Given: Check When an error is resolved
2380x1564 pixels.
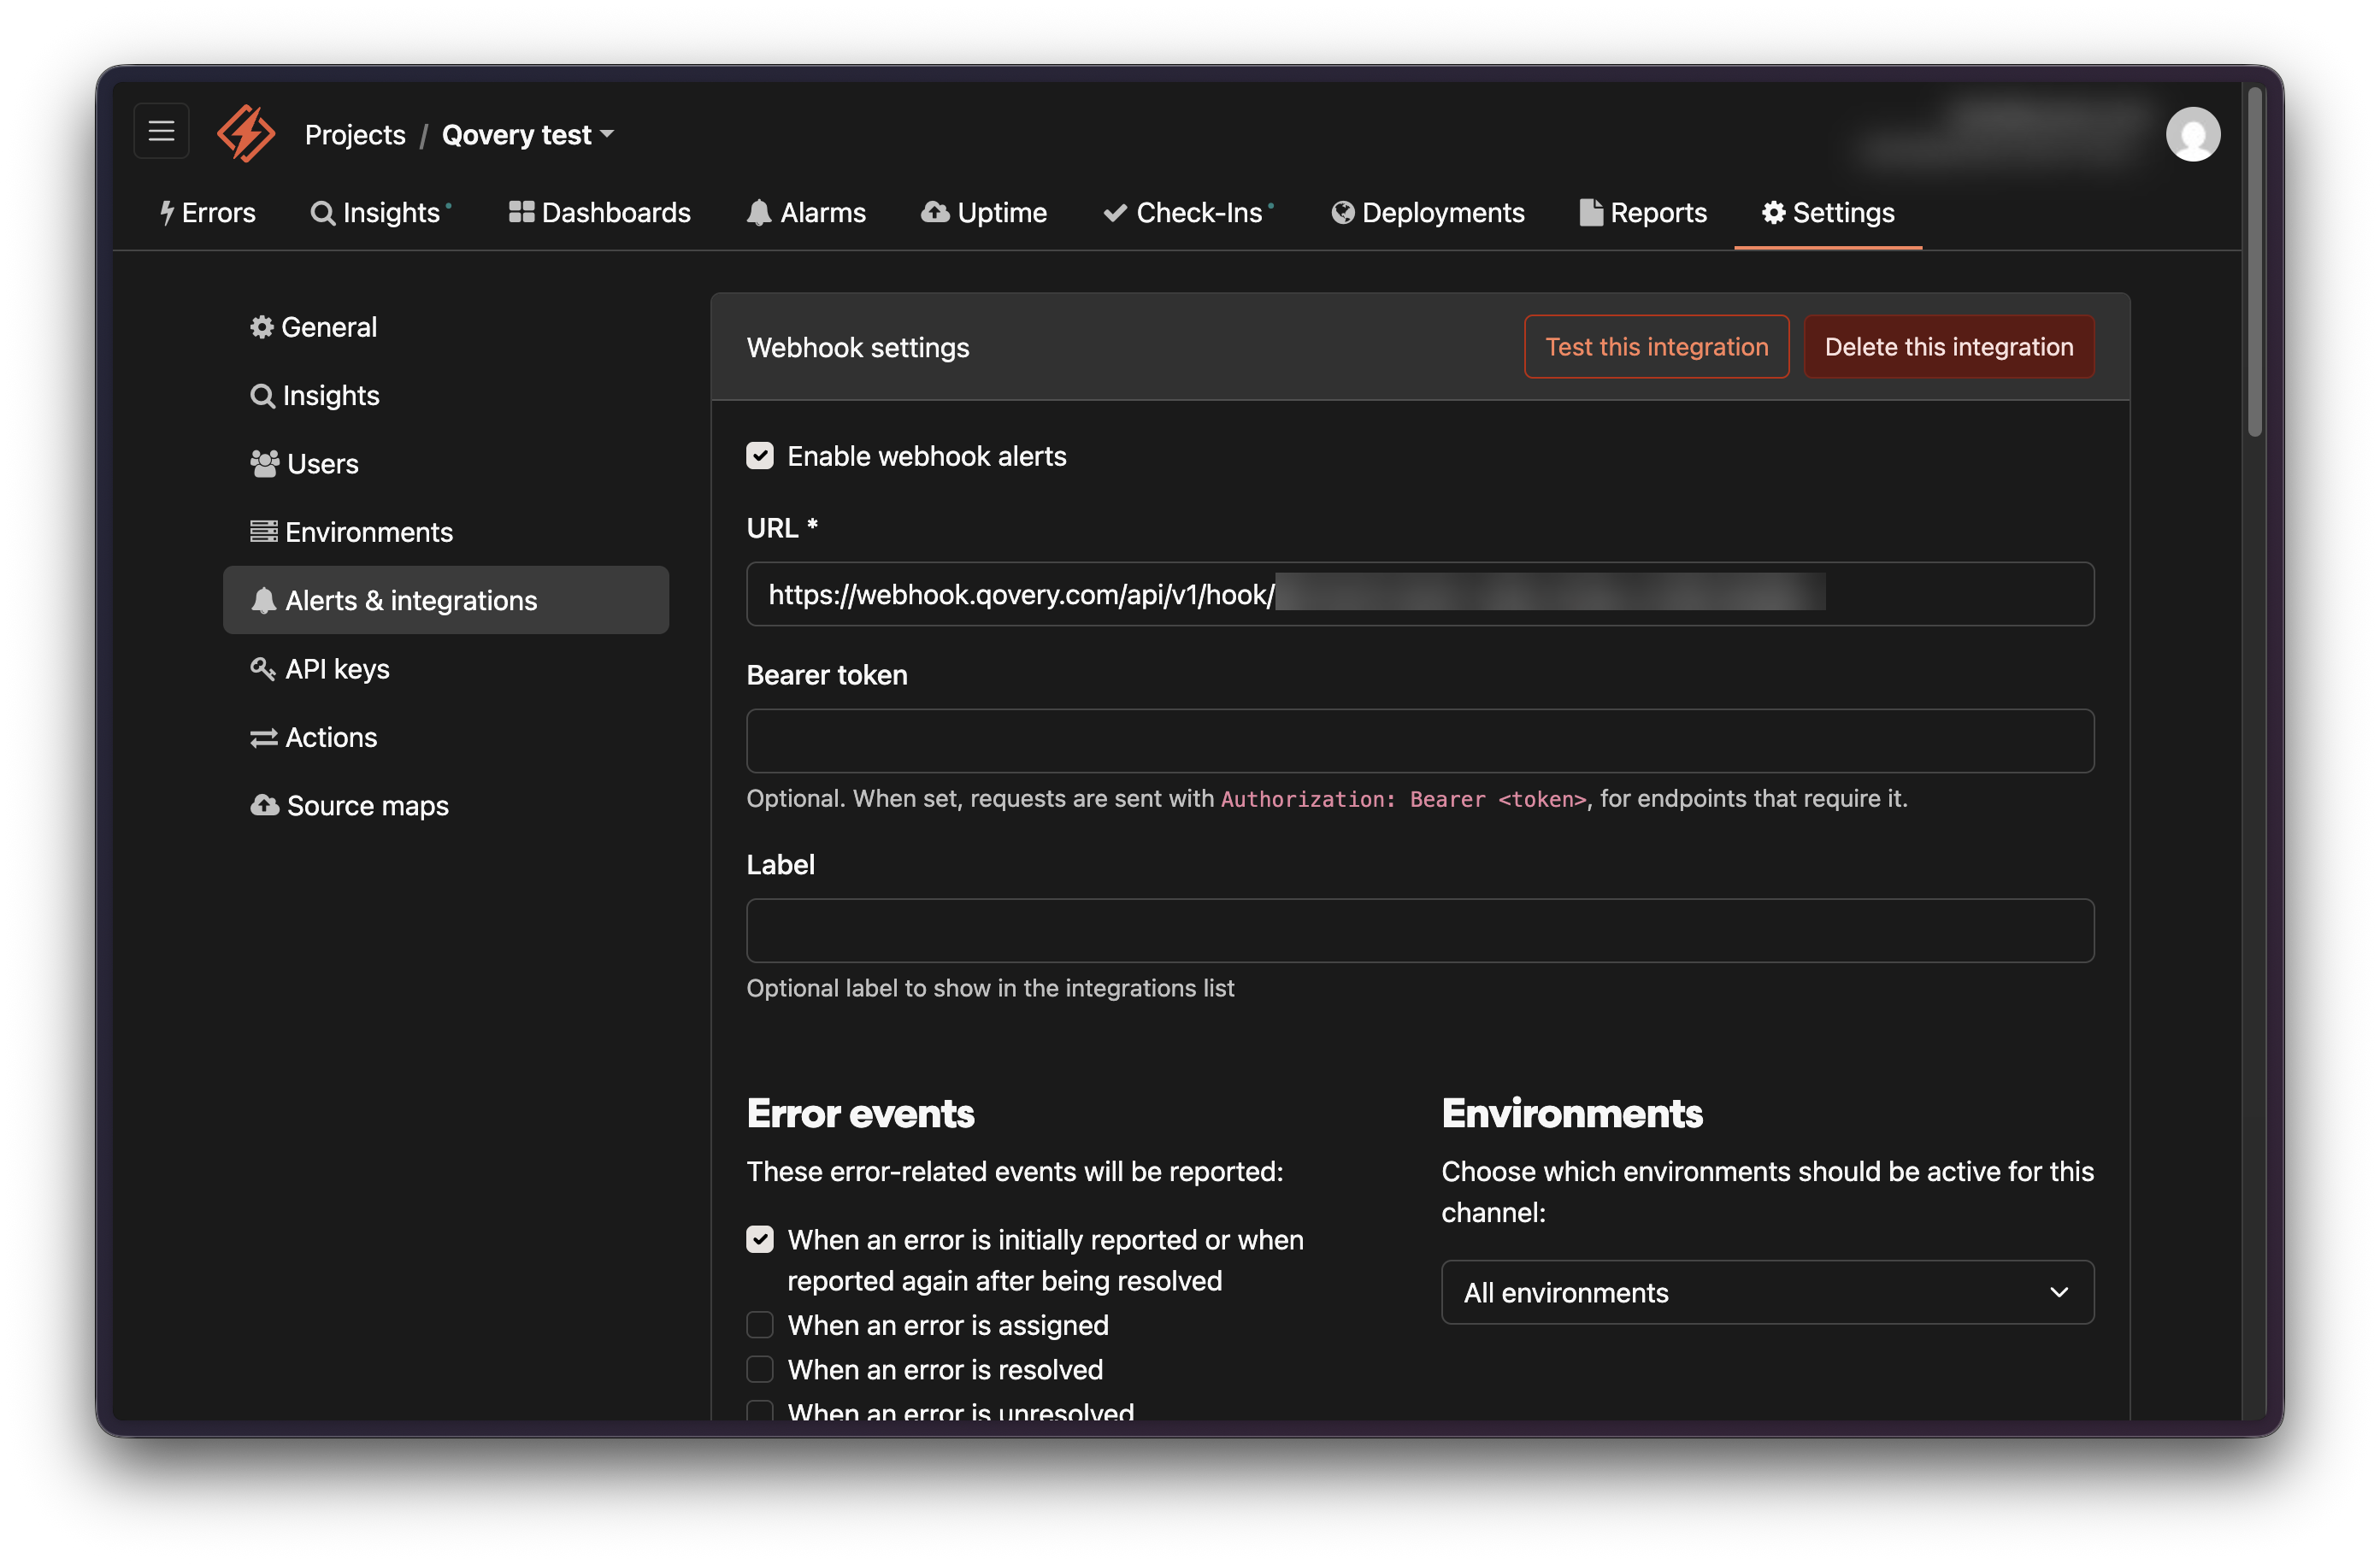Looking at the screenshot, I should 760,1369.
